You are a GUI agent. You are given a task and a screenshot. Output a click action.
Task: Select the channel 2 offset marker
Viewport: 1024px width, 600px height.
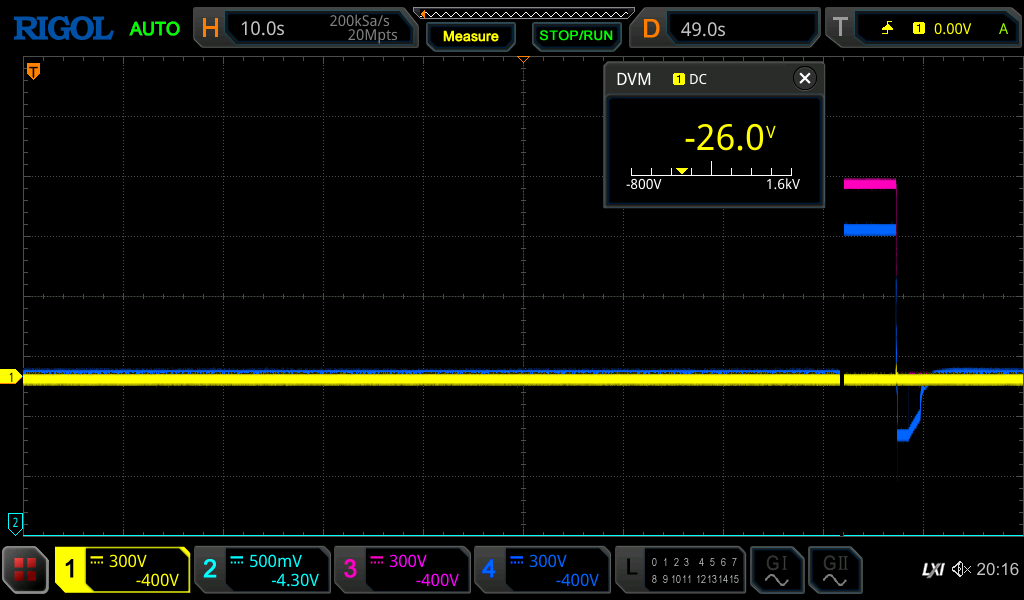point(14,522)
